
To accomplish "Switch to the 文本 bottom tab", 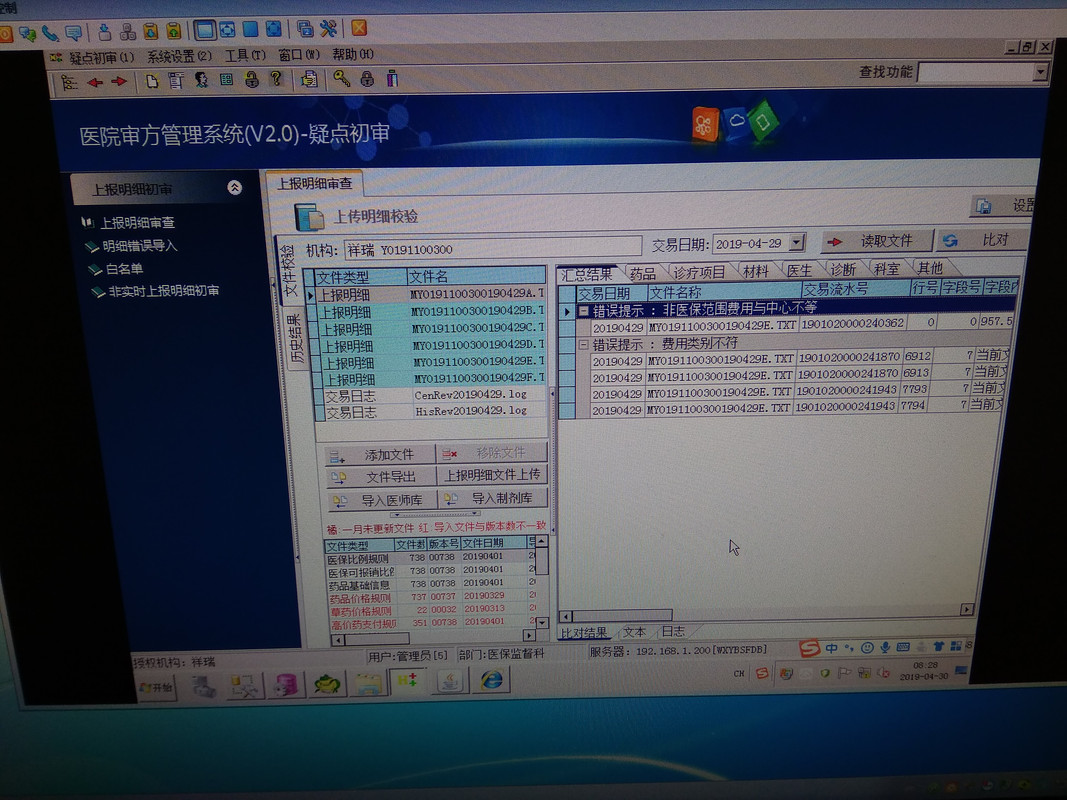I will 634,631.
